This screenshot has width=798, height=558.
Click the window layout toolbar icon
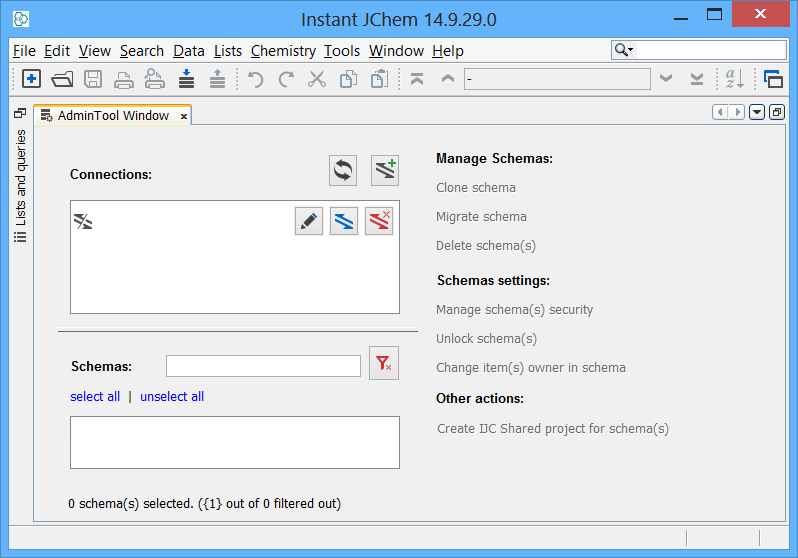pyautogui.click(x=774, y=79)
